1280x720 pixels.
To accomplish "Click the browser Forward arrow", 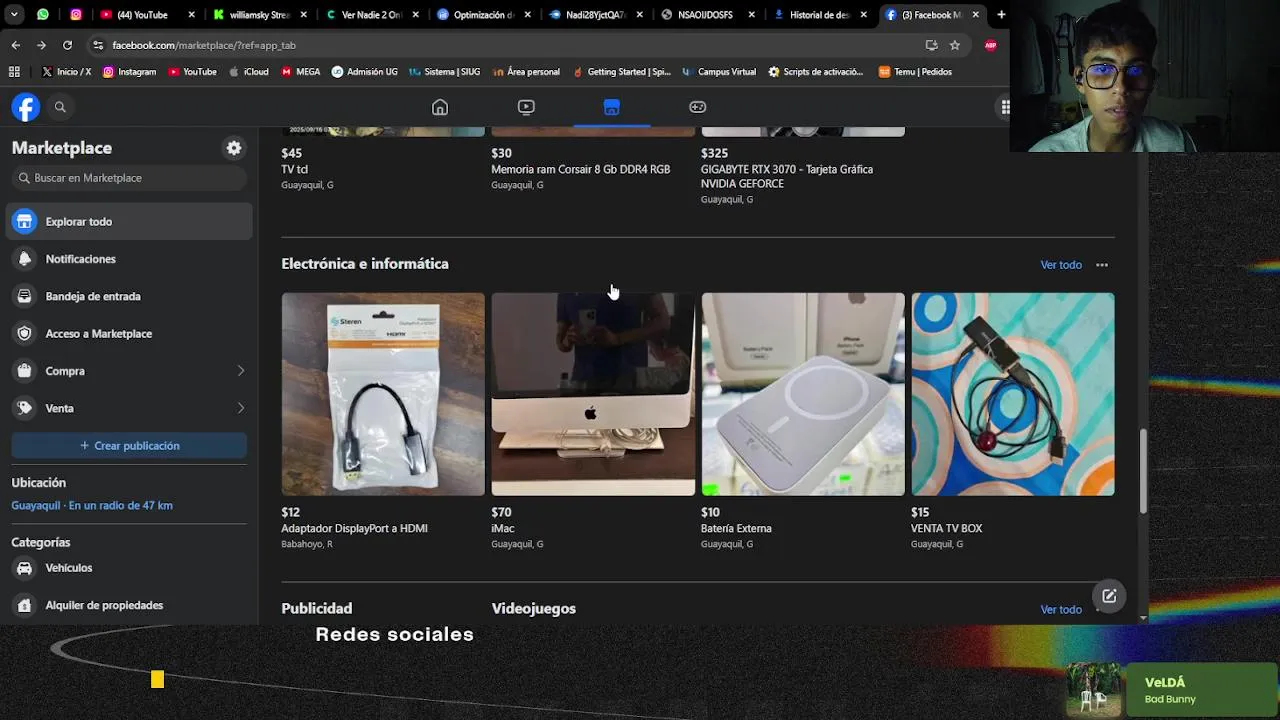I will click(x=41, y=45).
